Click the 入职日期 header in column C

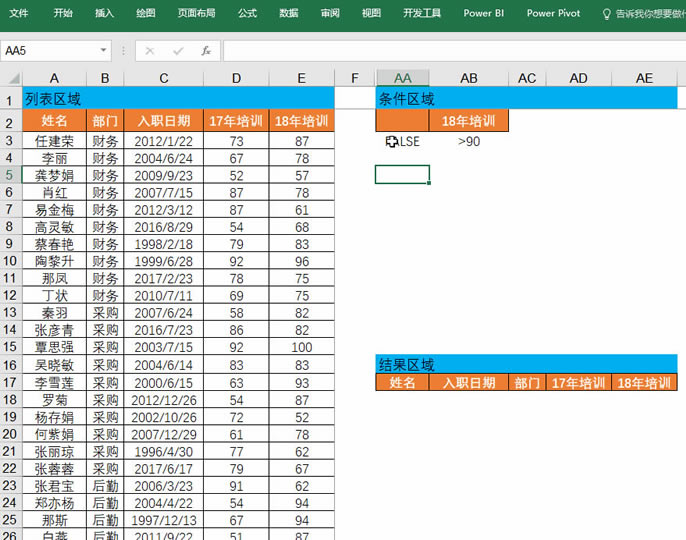(x=164, y=120)
